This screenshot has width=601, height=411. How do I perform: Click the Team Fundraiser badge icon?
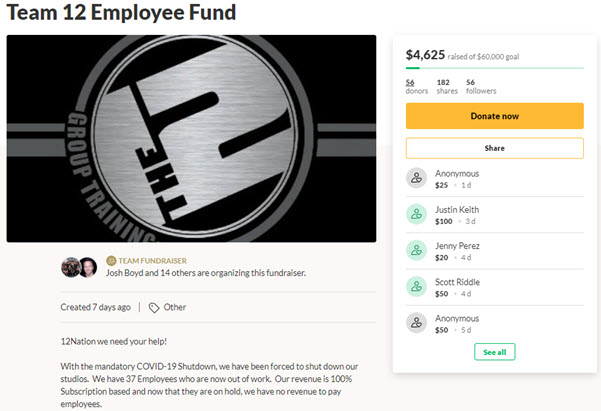click(110, 261)
